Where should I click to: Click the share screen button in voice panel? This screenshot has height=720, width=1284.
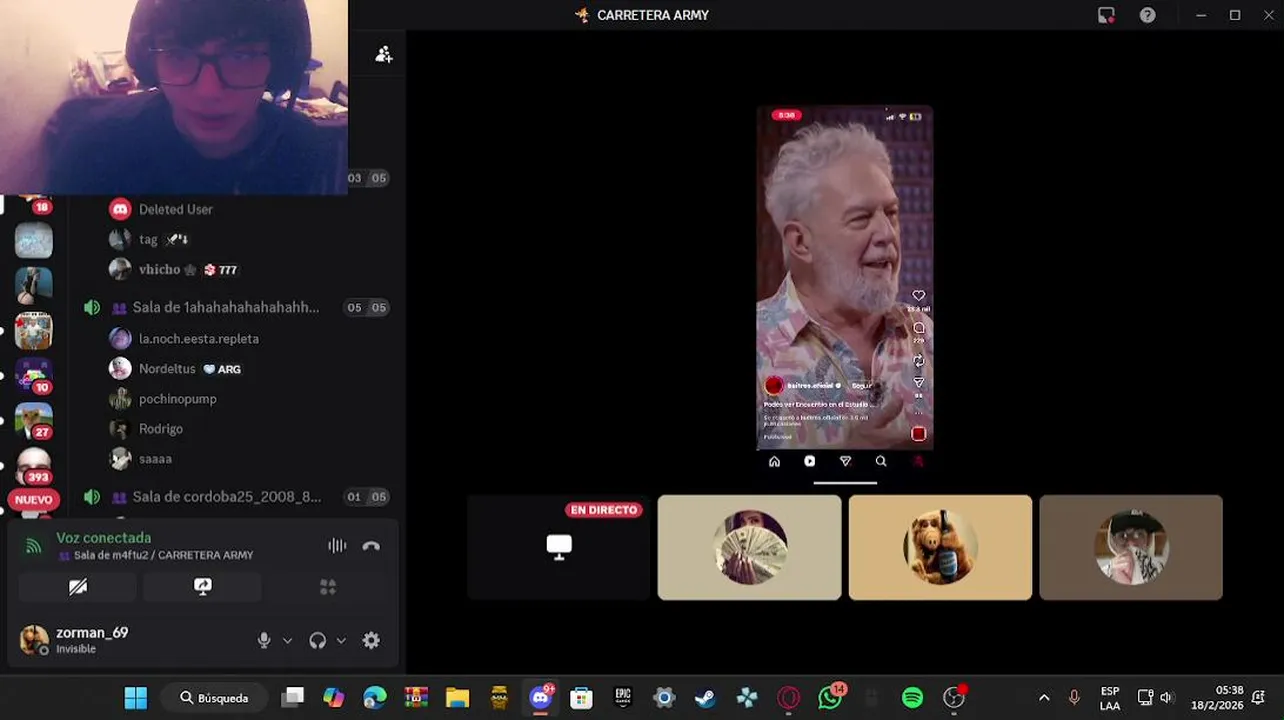(x=202, y=587)
